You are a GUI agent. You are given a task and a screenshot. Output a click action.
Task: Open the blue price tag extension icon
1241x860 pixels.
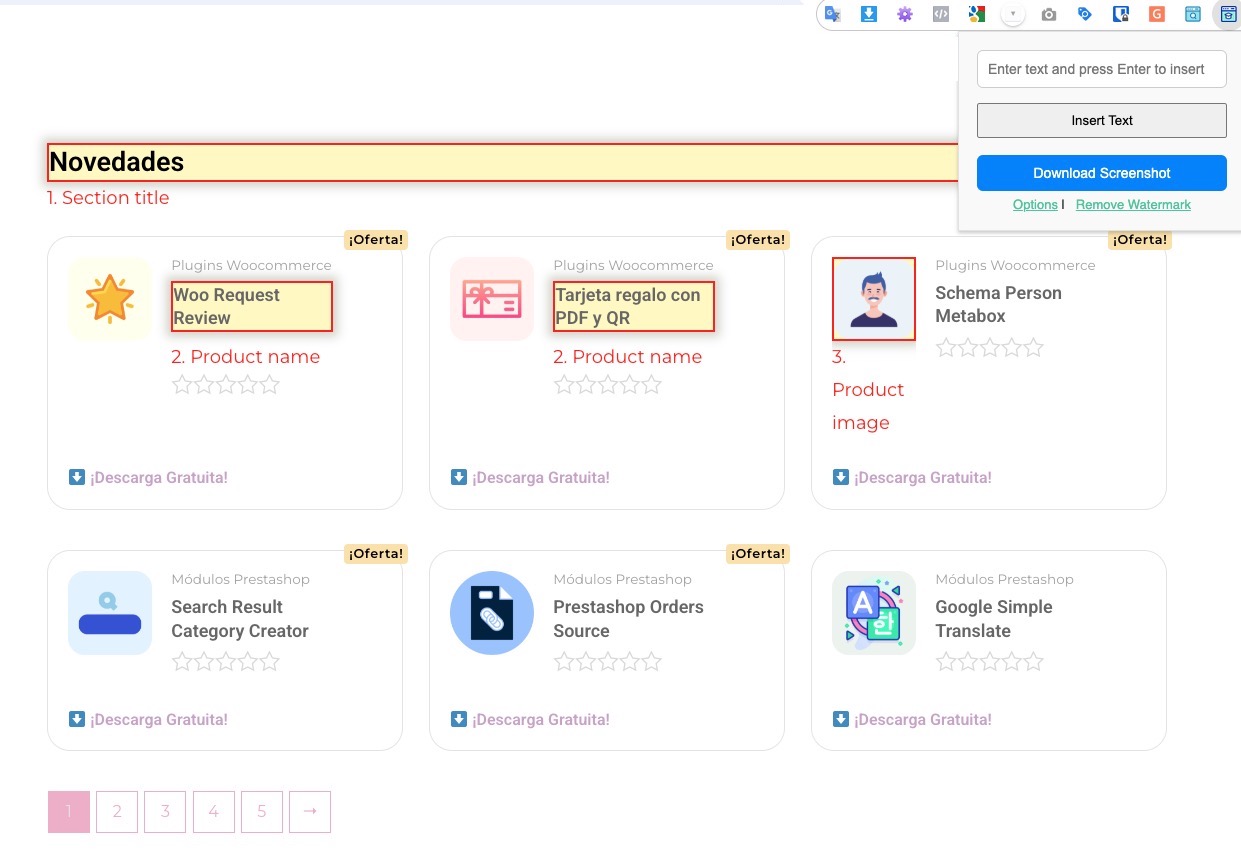tap(1084, 14)
